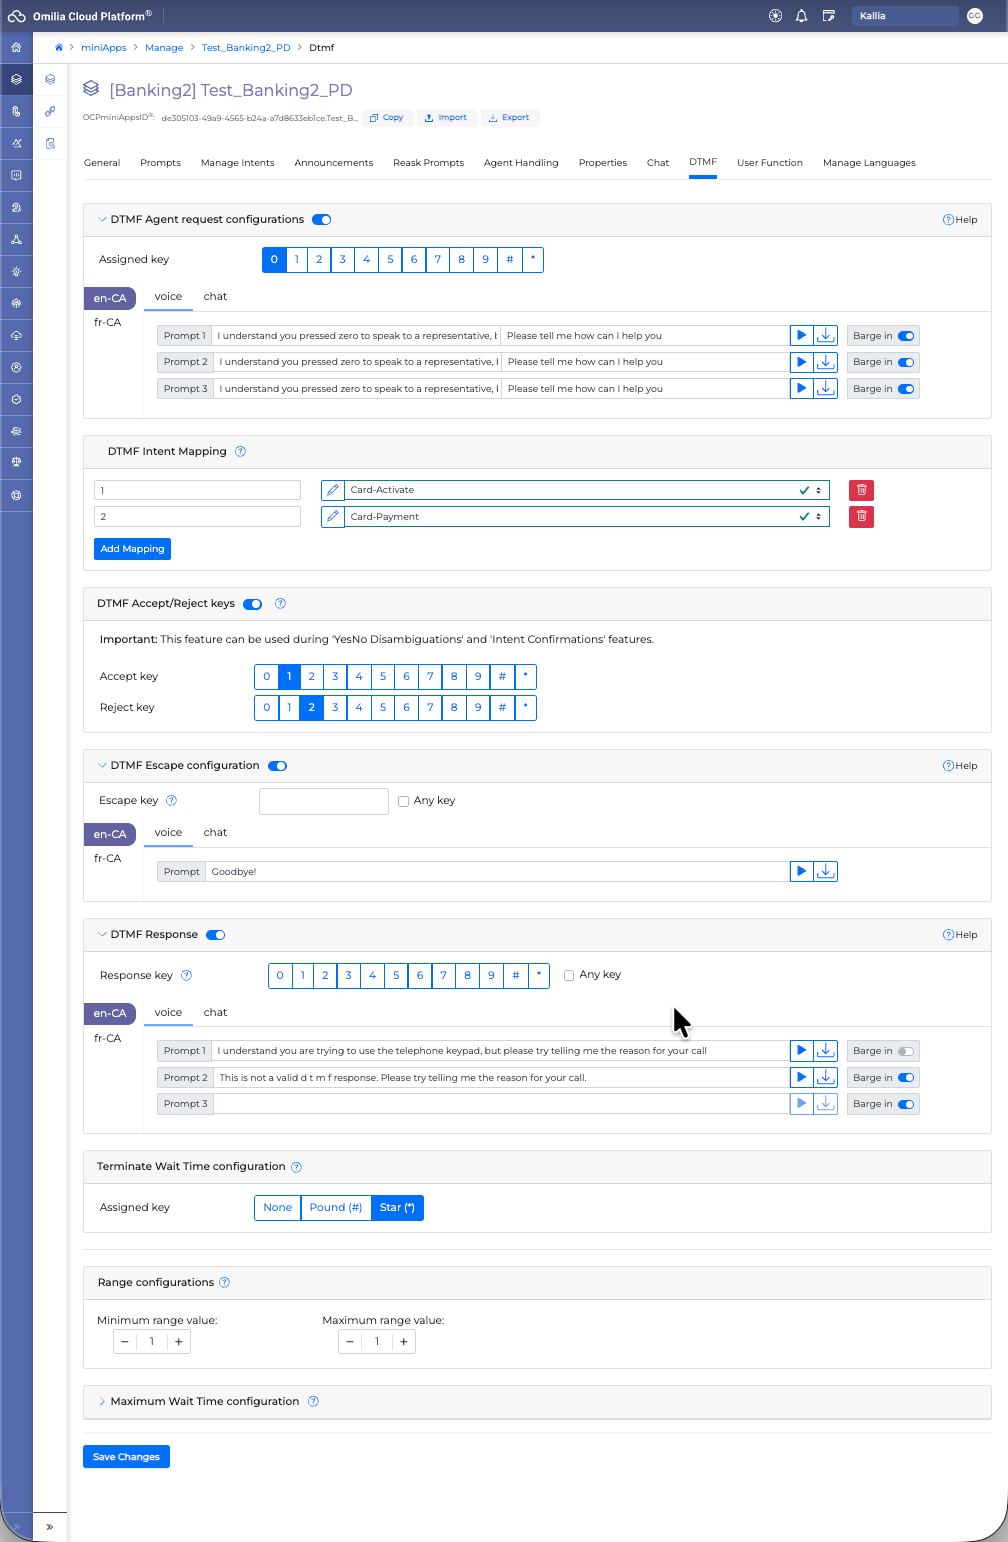Check Any key for Response key
The width and height of the screenshot is (1008, 1542).
click(569, 975)
